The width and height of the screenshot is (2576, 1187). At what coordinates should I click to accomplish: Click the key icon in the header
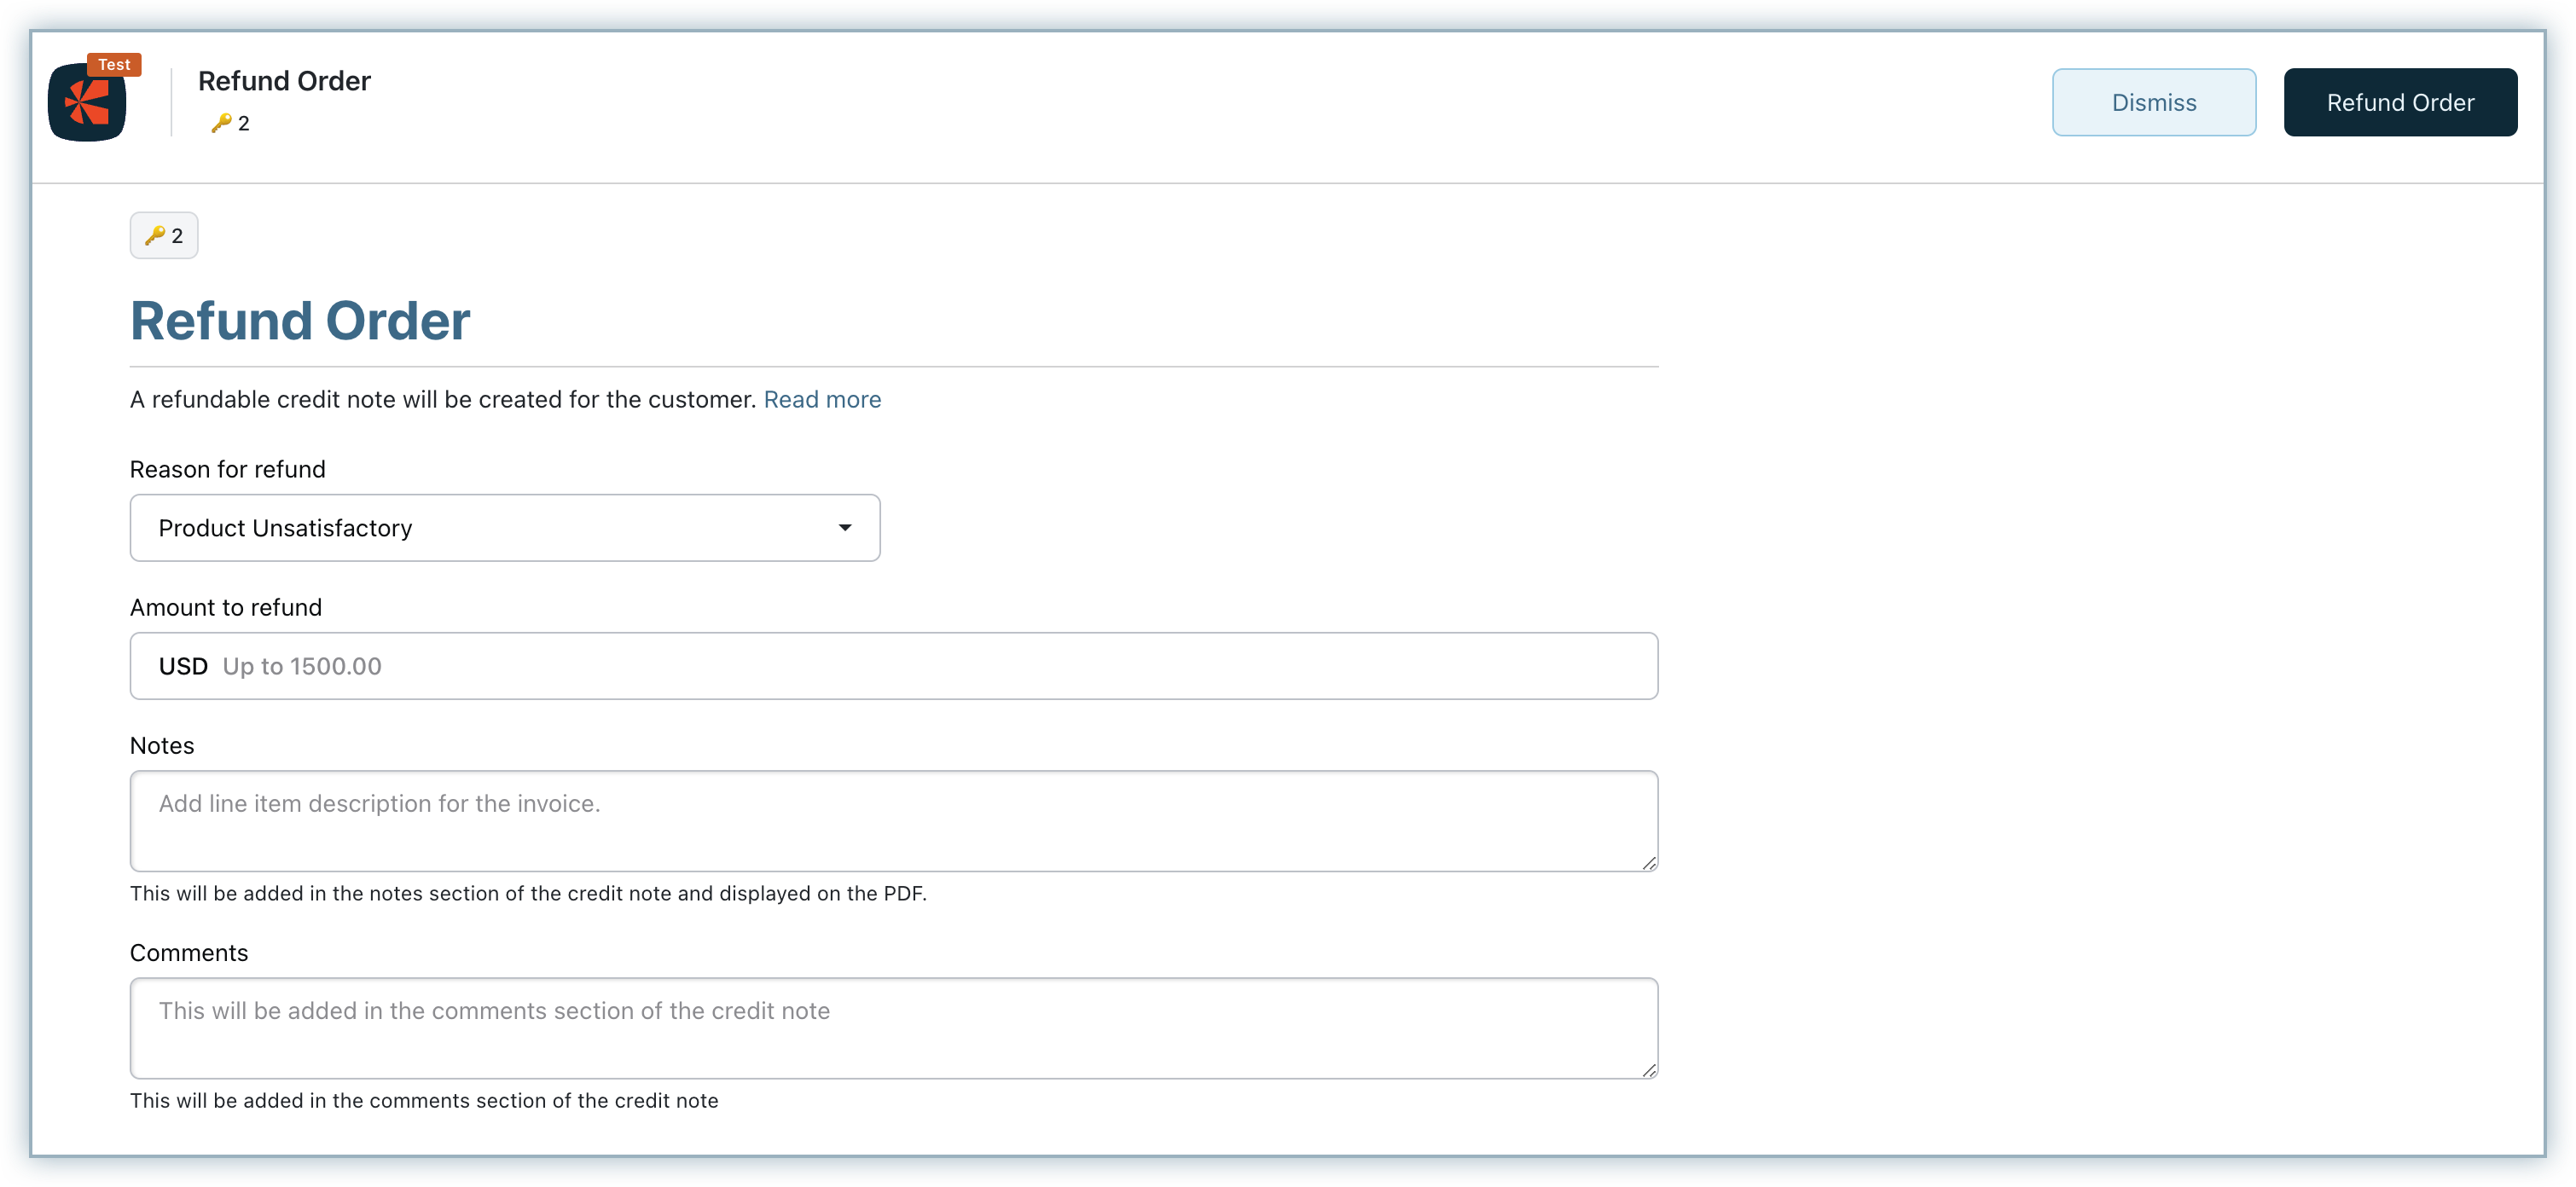coord(221,123)
